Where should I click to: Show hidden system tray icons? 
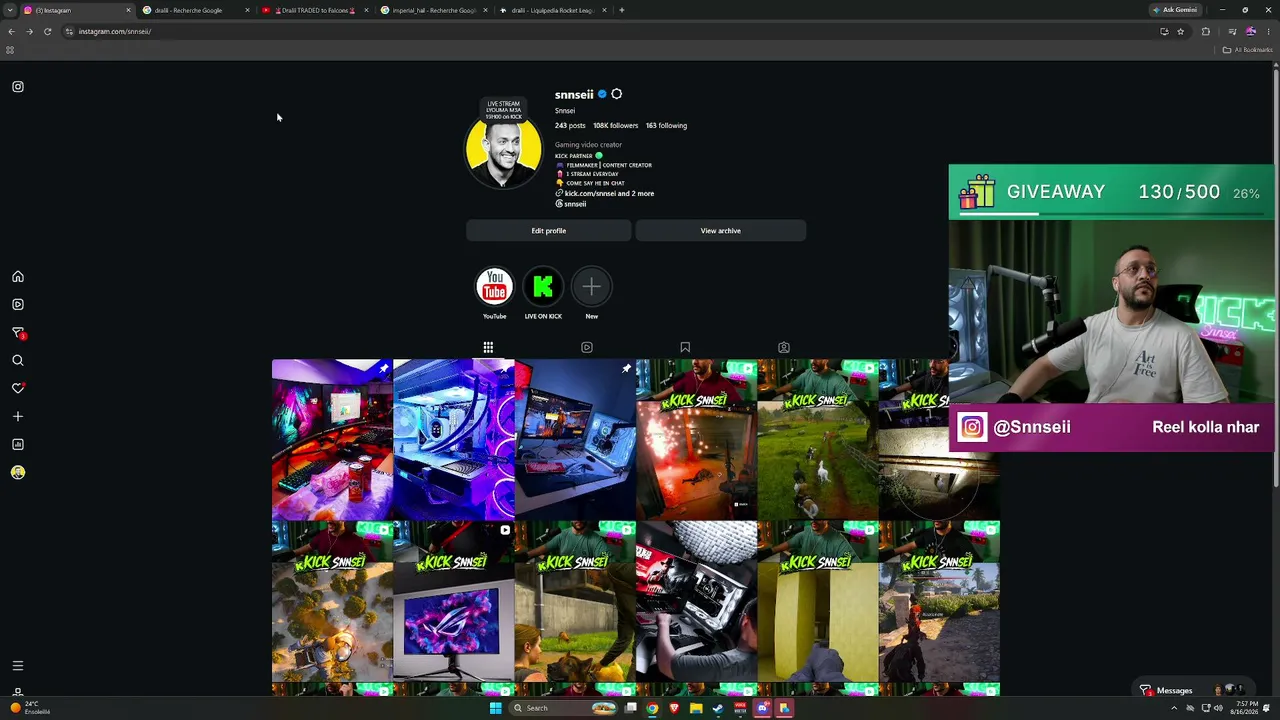click(x=1174, y=709)
